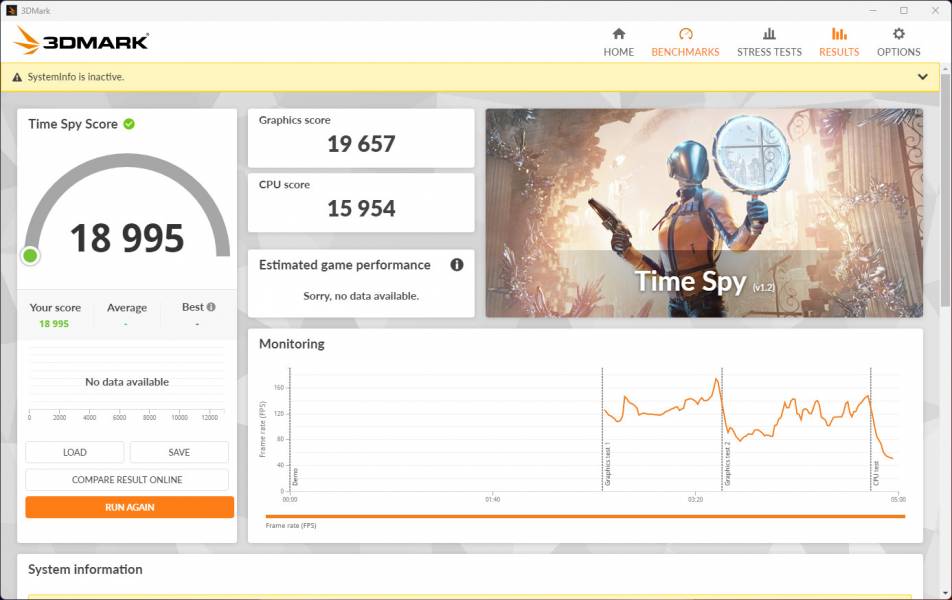Click the green check next to Time Spy Score
This screenshot has height=600, width=952.
point(129,124)
